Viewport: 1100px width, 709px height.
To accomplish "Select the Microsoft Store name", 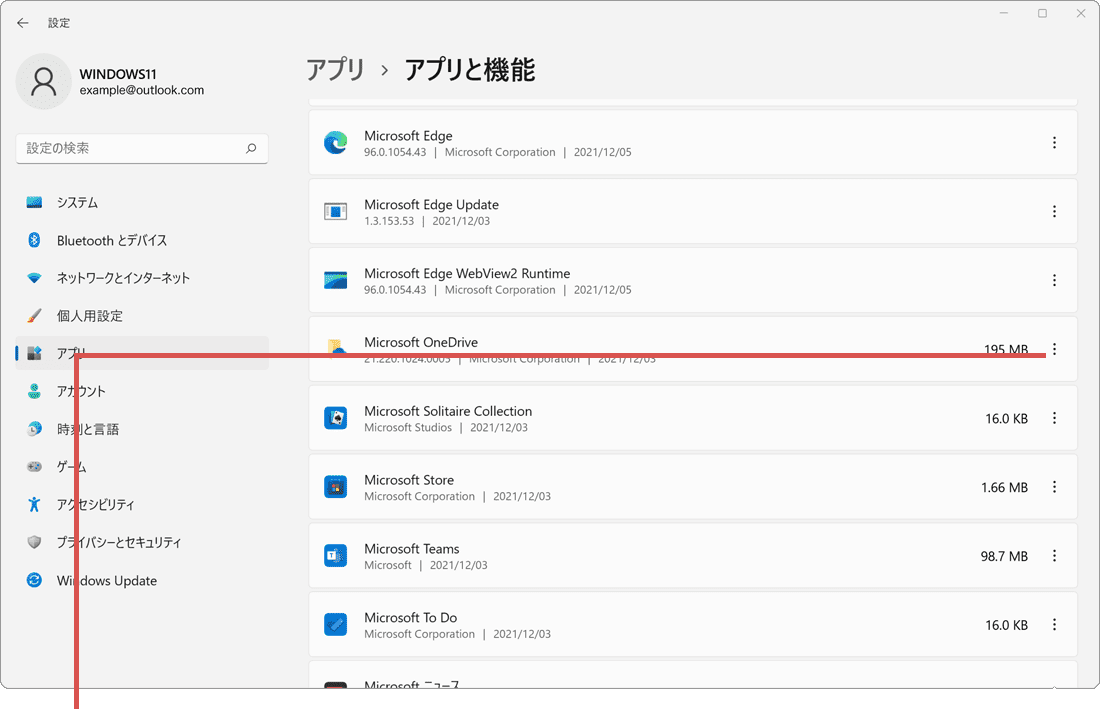I will [409, 480].
